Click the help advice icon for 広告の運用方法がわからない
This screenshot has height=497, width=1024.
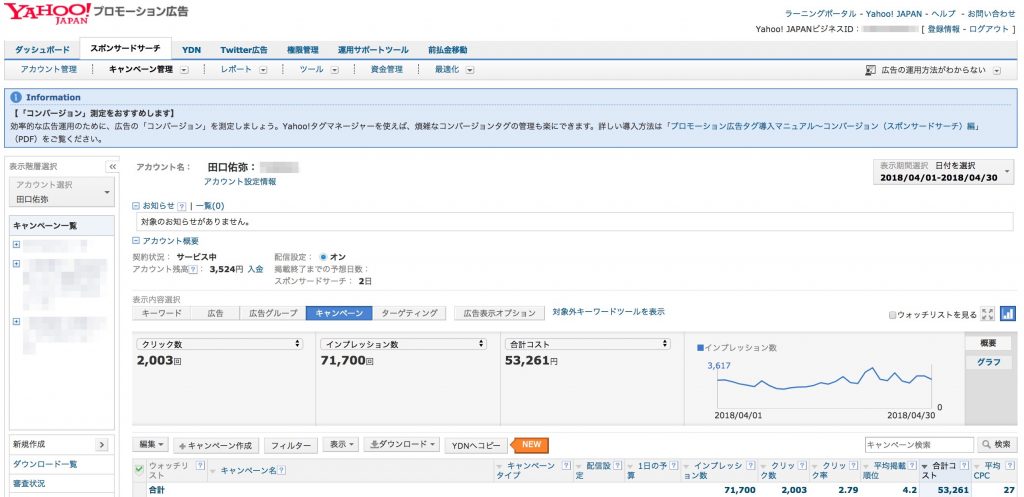(x=870, y=70)
